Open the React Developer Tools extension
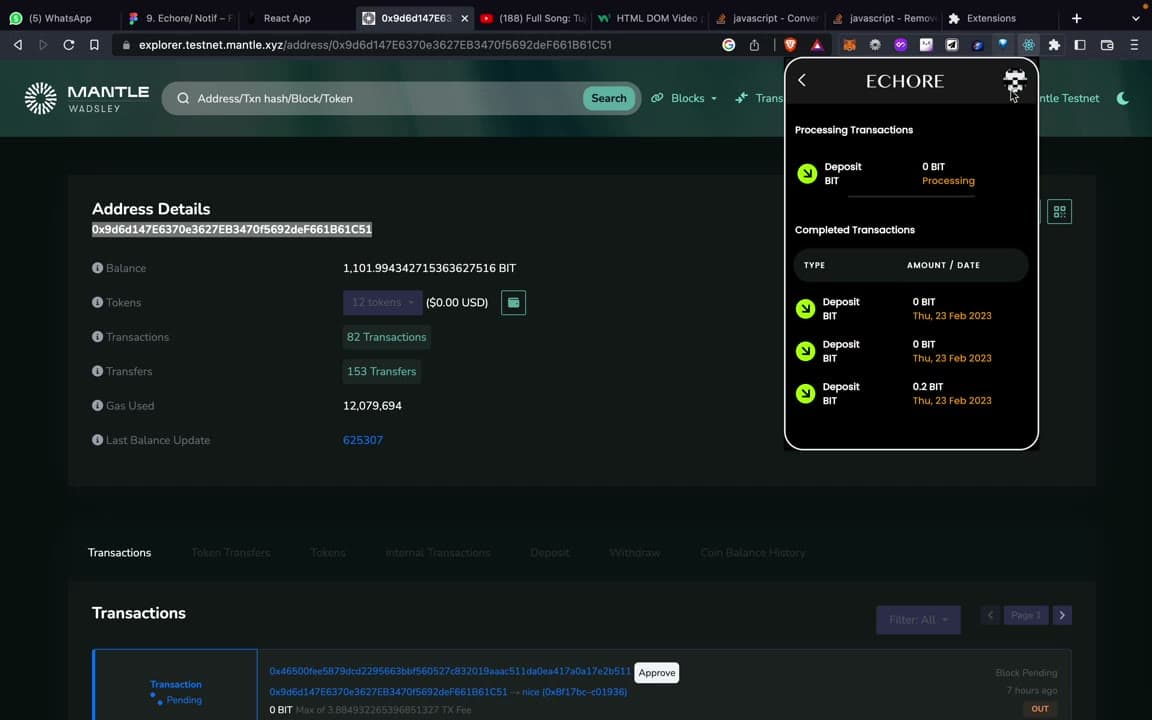The width and height of the screenshot is (1152, 720). pyautogui.click(x=1029, y=45)
